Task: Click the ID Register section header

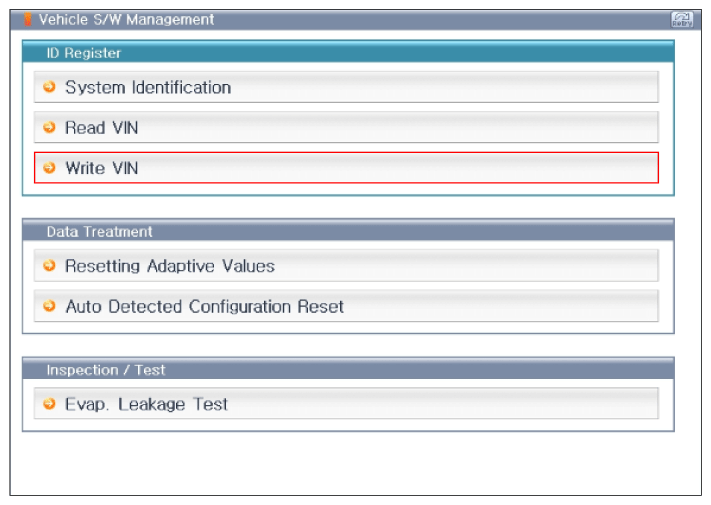Action: point(348,52)
